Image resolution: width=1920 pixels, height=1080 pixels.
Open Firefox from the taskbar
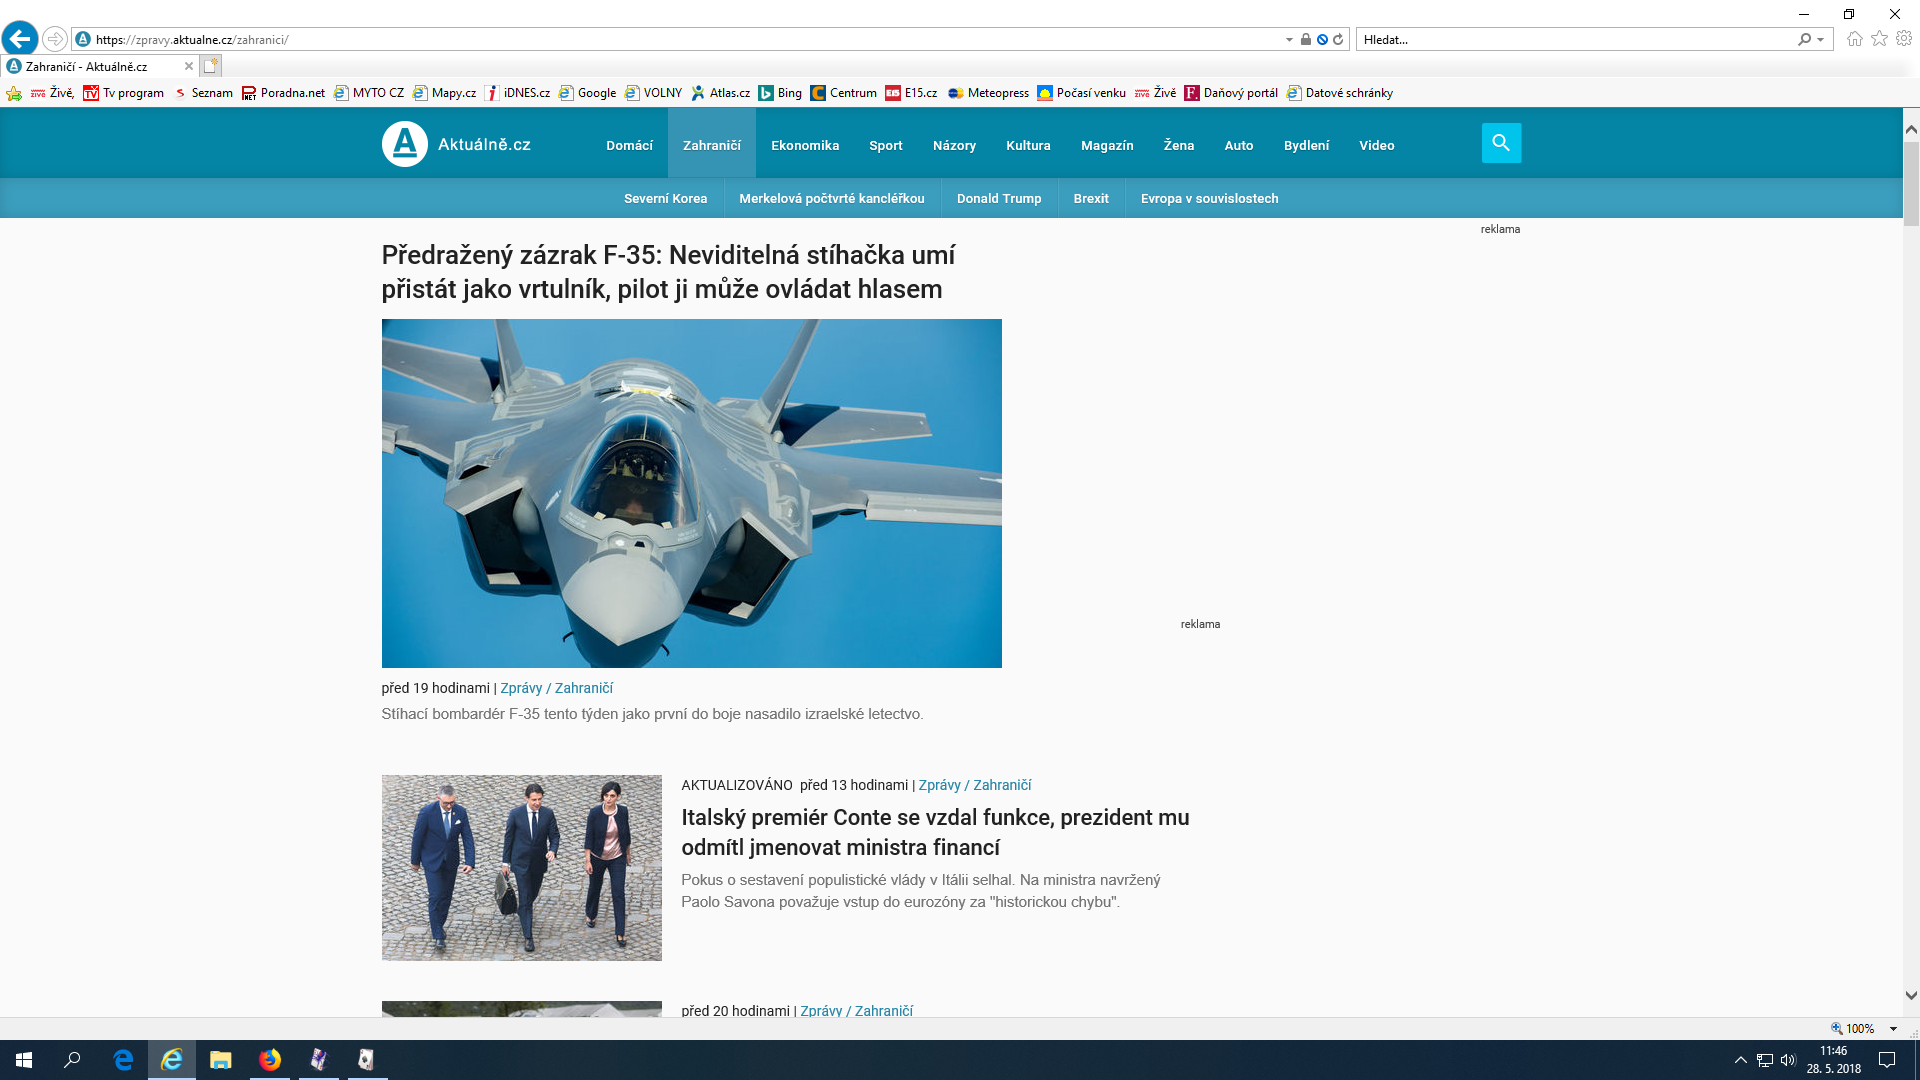[270, 1060]
